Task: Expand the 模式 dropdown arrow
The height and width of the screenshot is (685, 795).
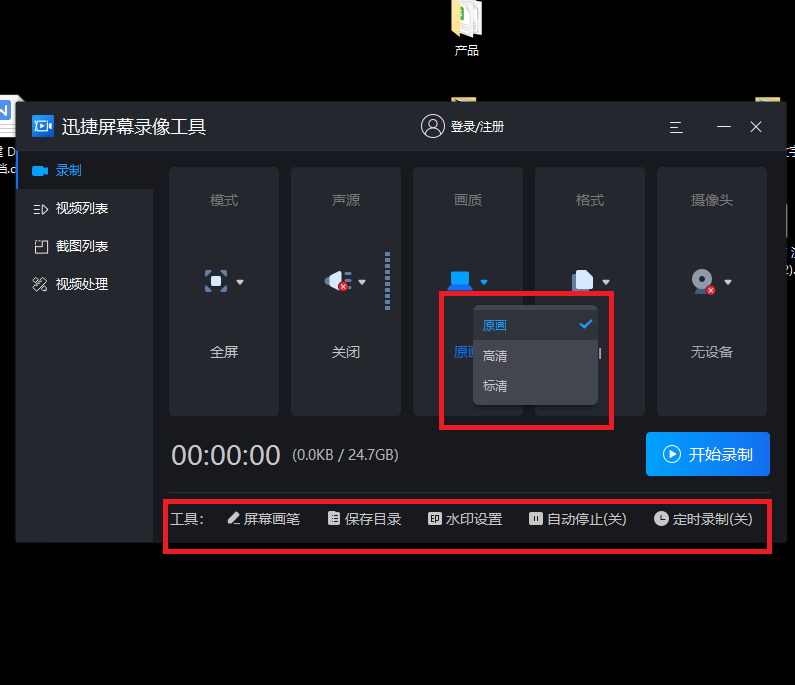Action: coord(240,282)
